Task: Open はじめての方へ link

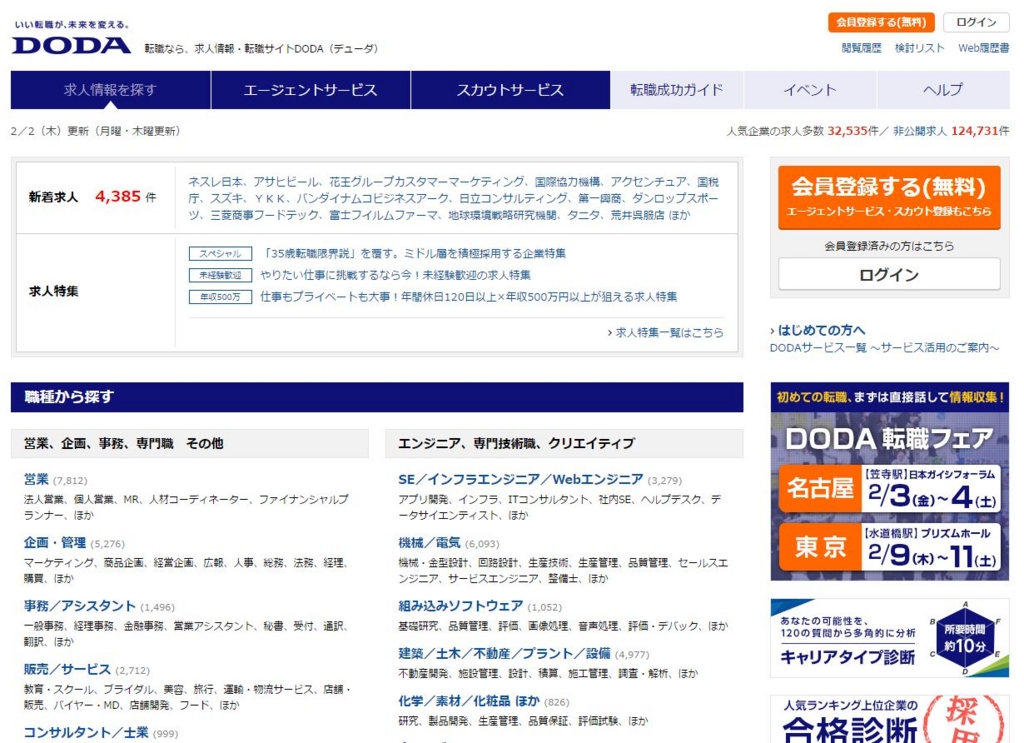Action: click(822, 330)
